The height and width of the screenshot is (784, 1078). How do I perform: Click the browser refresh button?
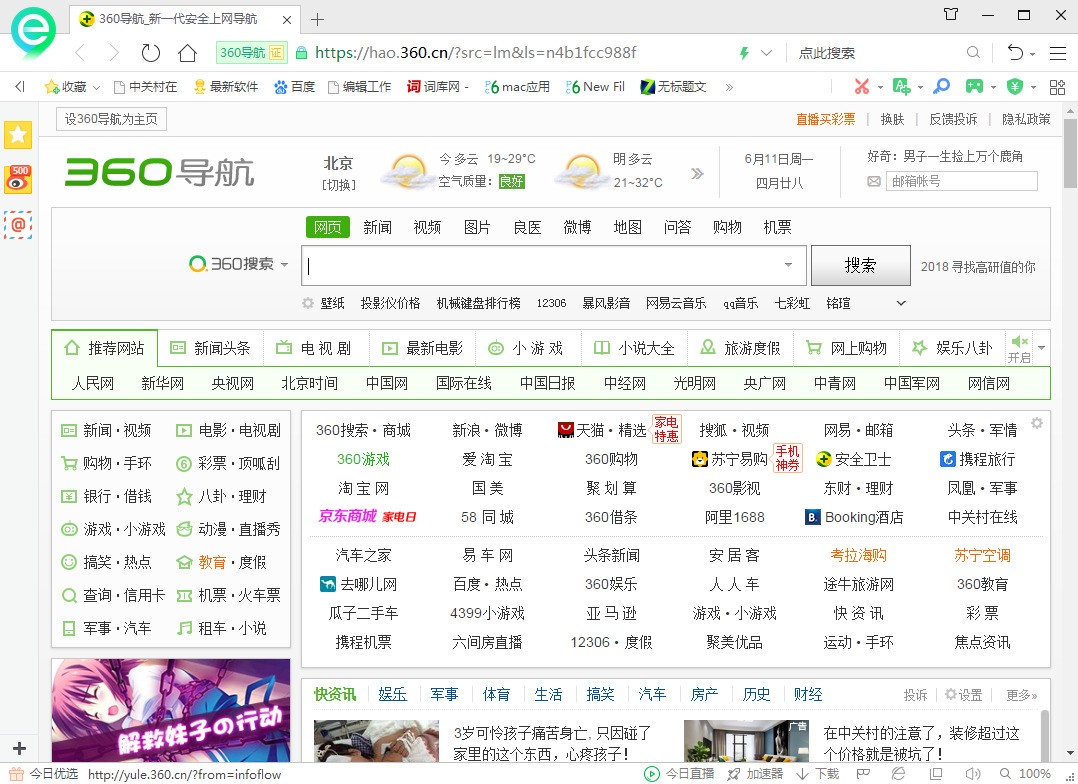[x=150, y=53]
